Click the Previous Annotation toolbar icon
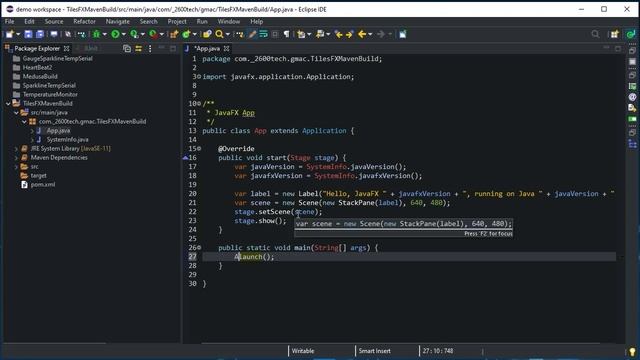Screen dimensions: 640x360 coord(320,34)
